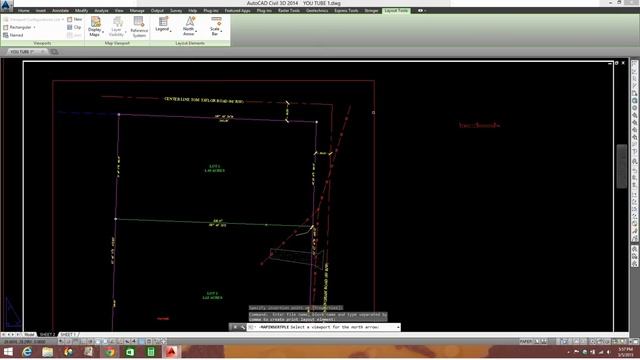Open the Featured Apps ribbon tab
This screenshot has height=360, width=640.
tap(238, 11)
